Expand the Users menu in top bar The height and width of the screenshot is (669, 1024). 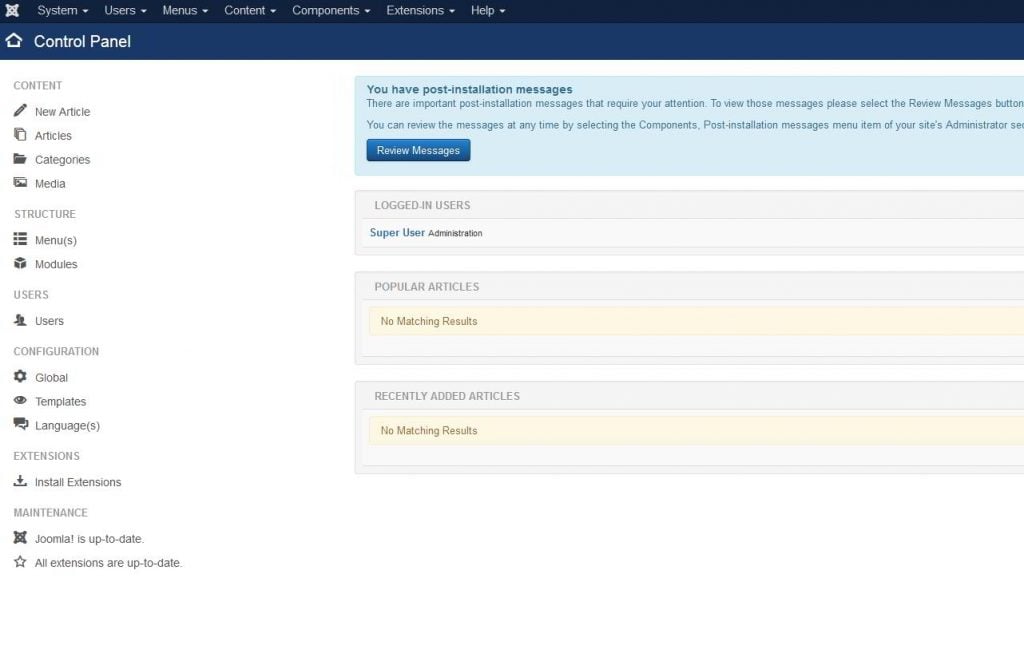pos(125,10)
